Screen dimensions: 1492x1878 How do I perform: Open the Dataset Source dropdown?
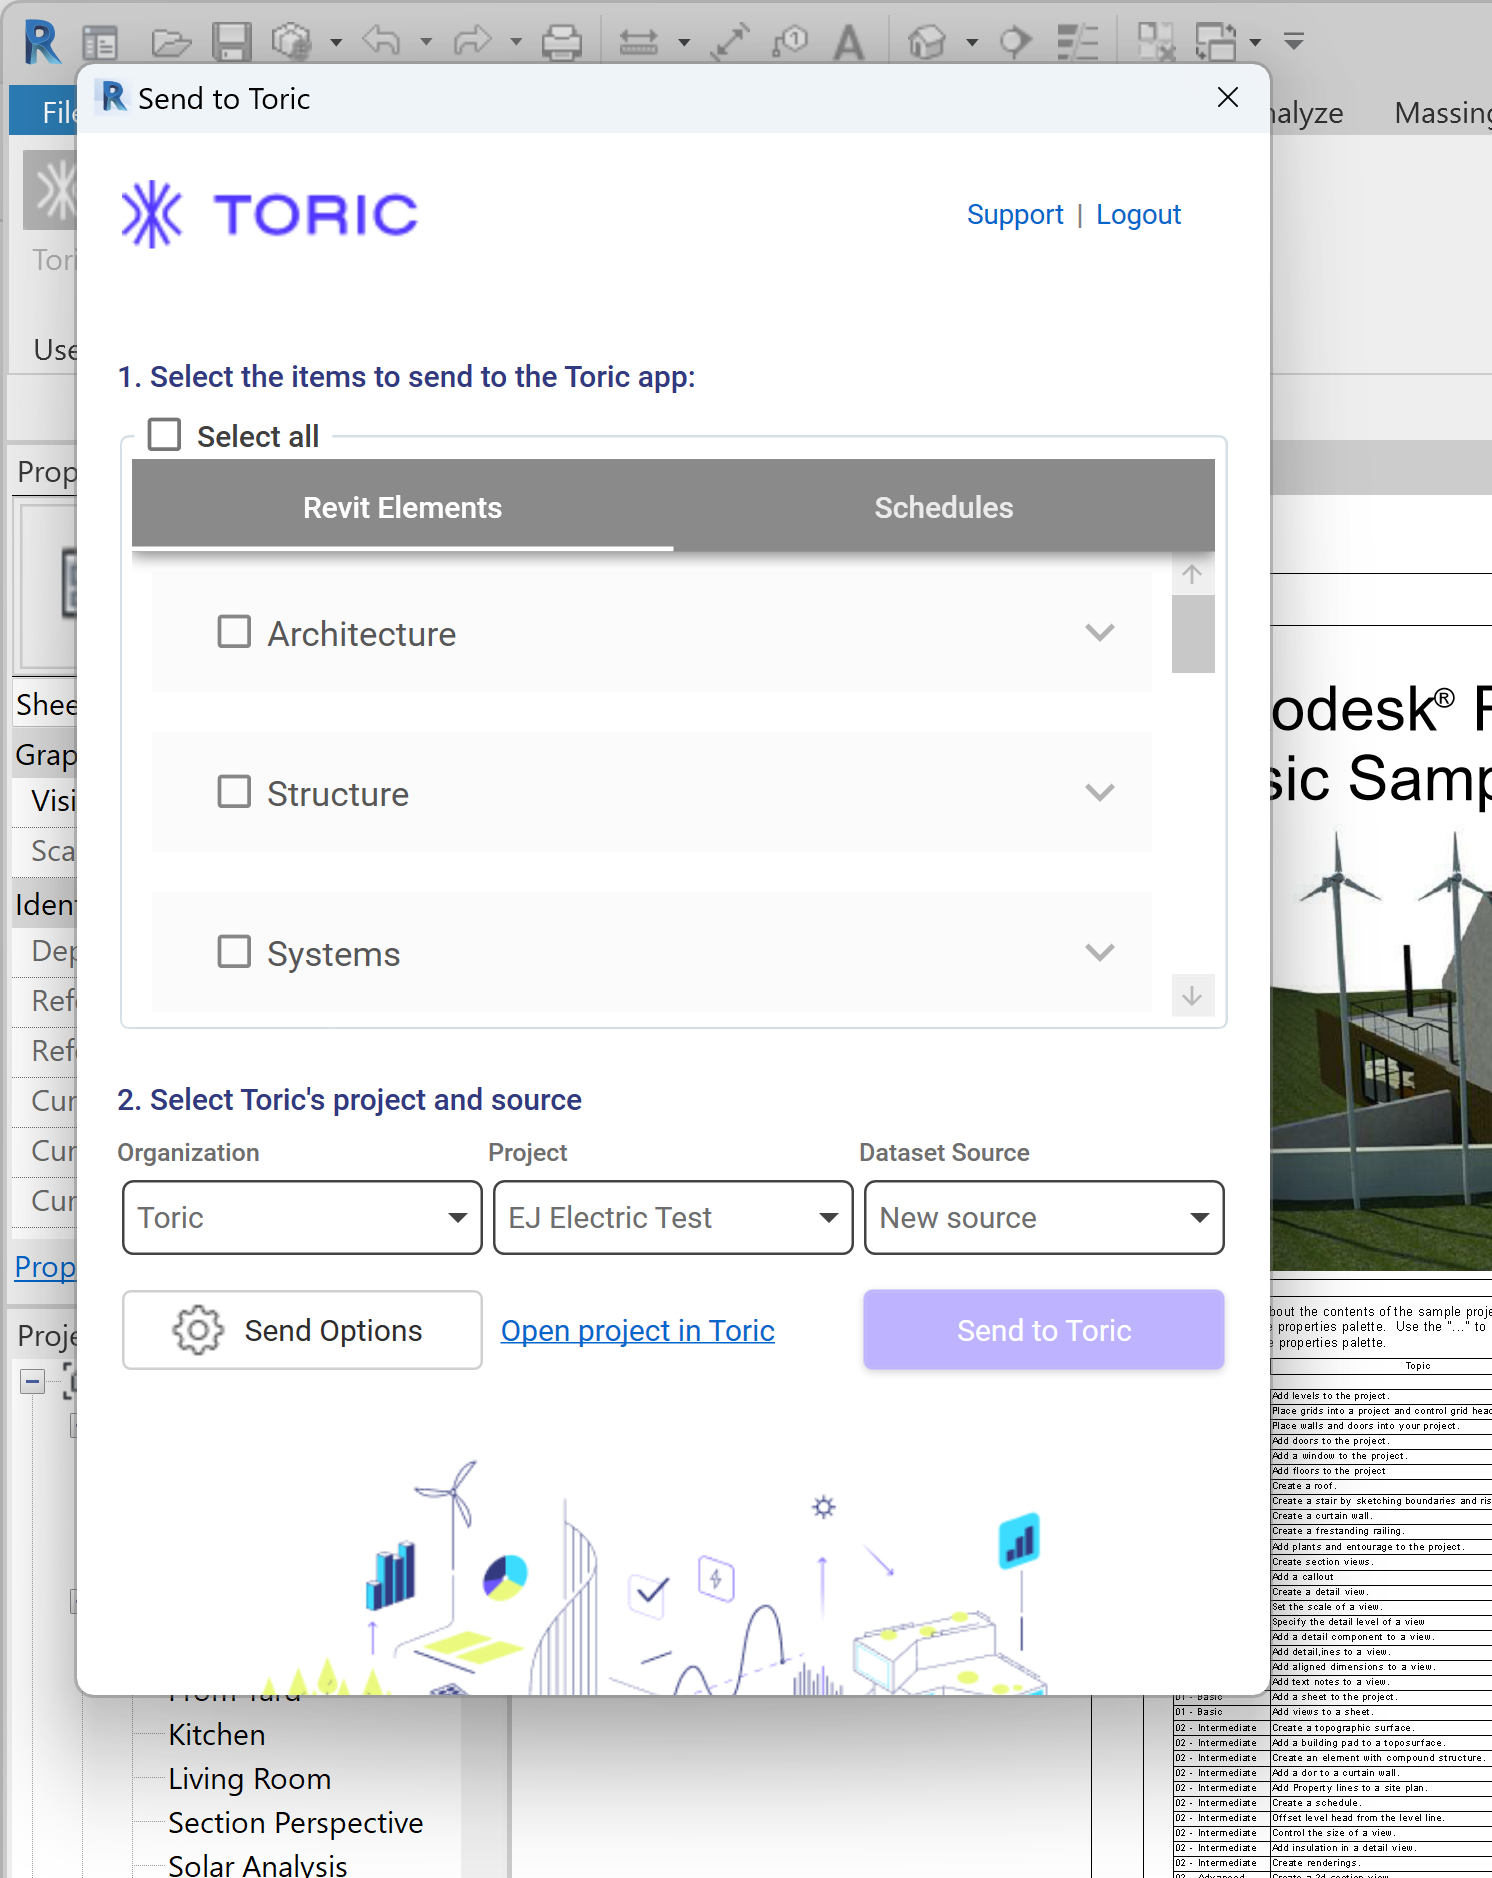pyautogui.click(x=1044, y=1218)
